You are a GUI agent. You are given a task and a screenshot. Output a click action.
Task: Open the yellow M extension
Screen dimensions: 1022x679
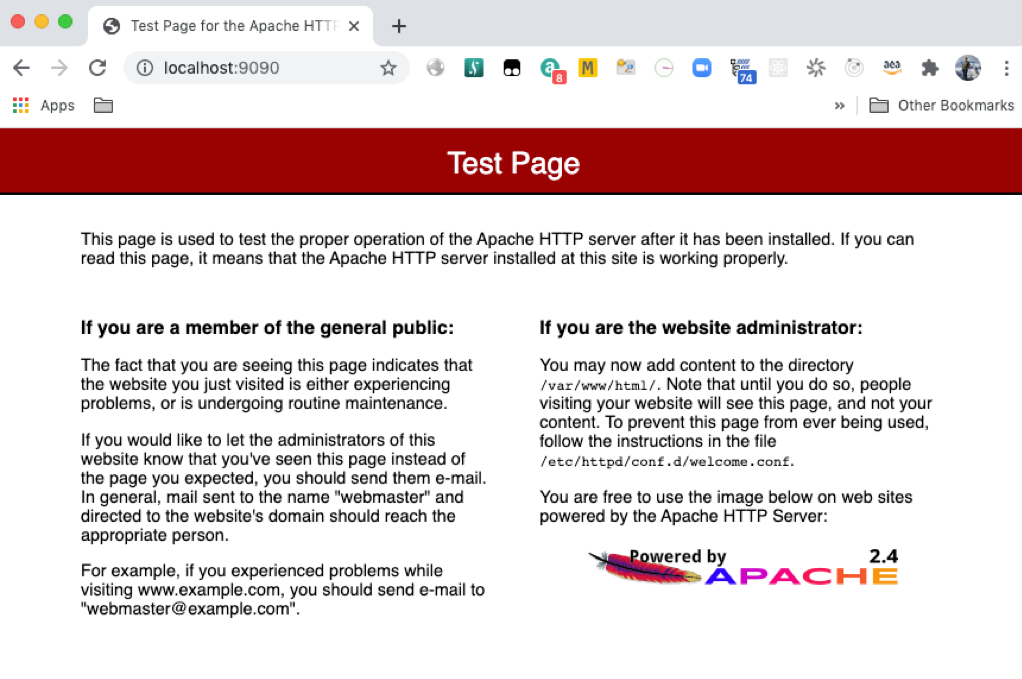588,68
